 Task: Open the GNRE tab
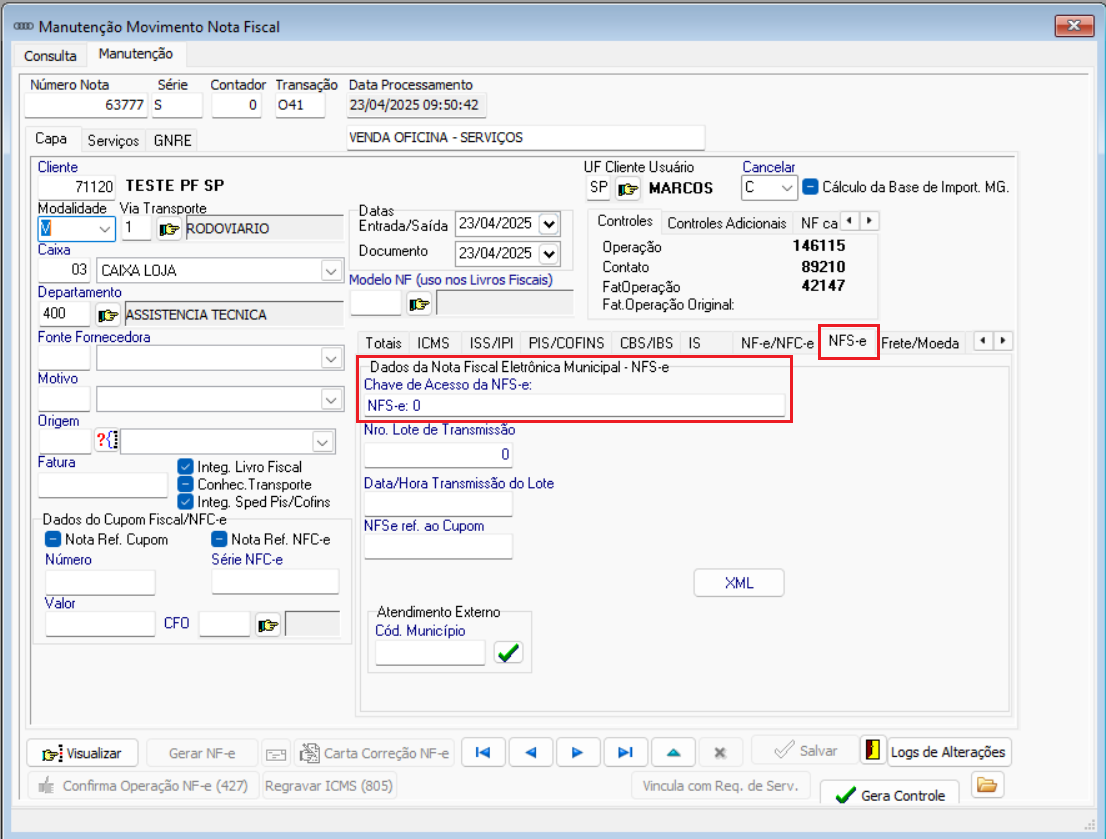(172, 140)
